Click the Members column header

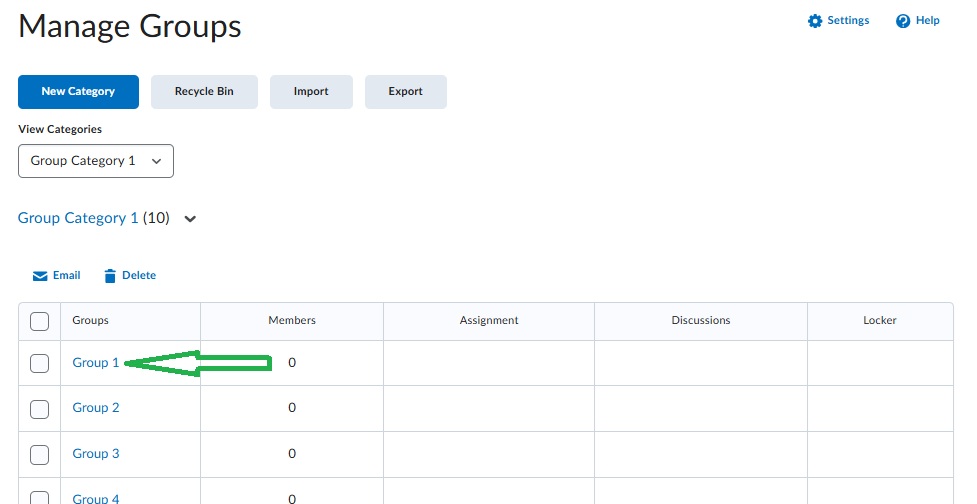point(292,320)
